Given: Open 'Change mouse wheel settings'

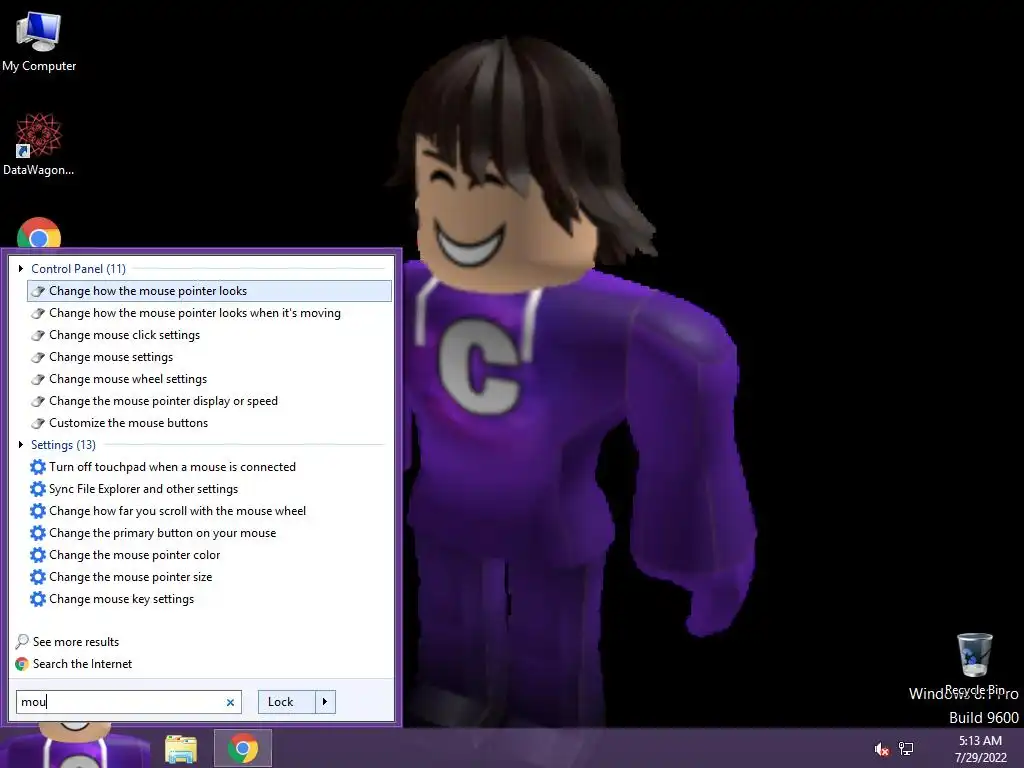Looking at the screenshot, I should 210,379.
